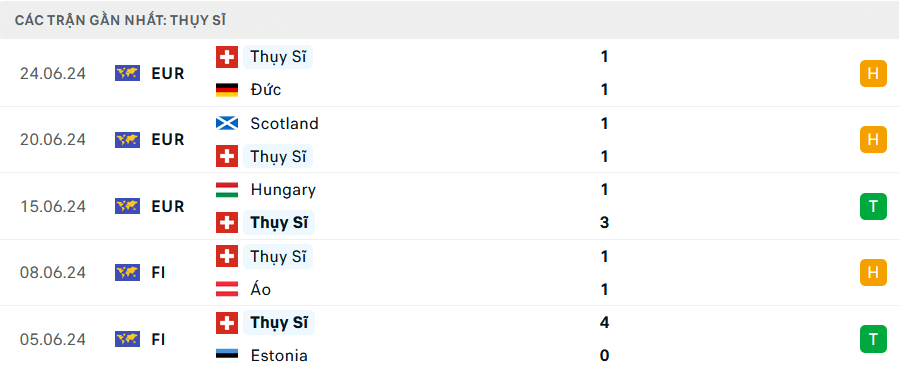Click the green T badge for Estonia match
This screenshot has width=899, height=370.
(873, 339)
